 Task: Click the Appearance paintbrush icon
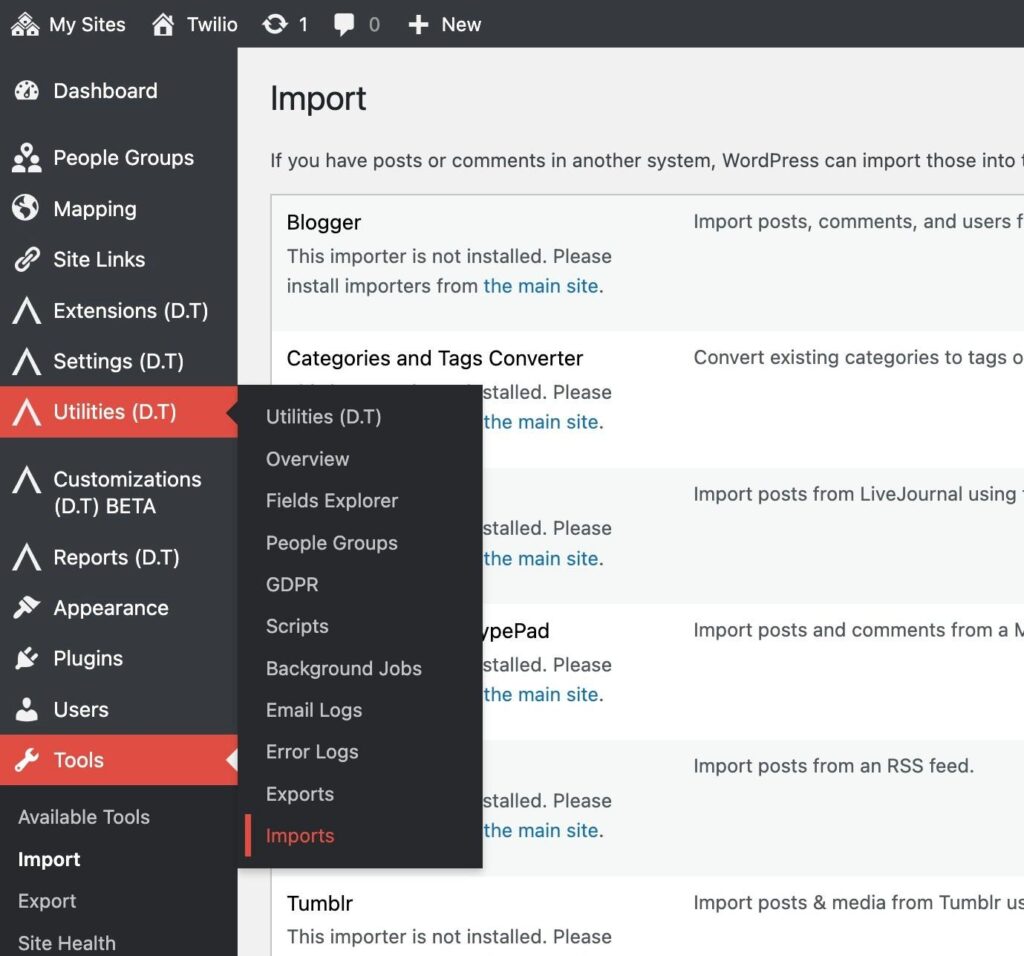point(27,608)
